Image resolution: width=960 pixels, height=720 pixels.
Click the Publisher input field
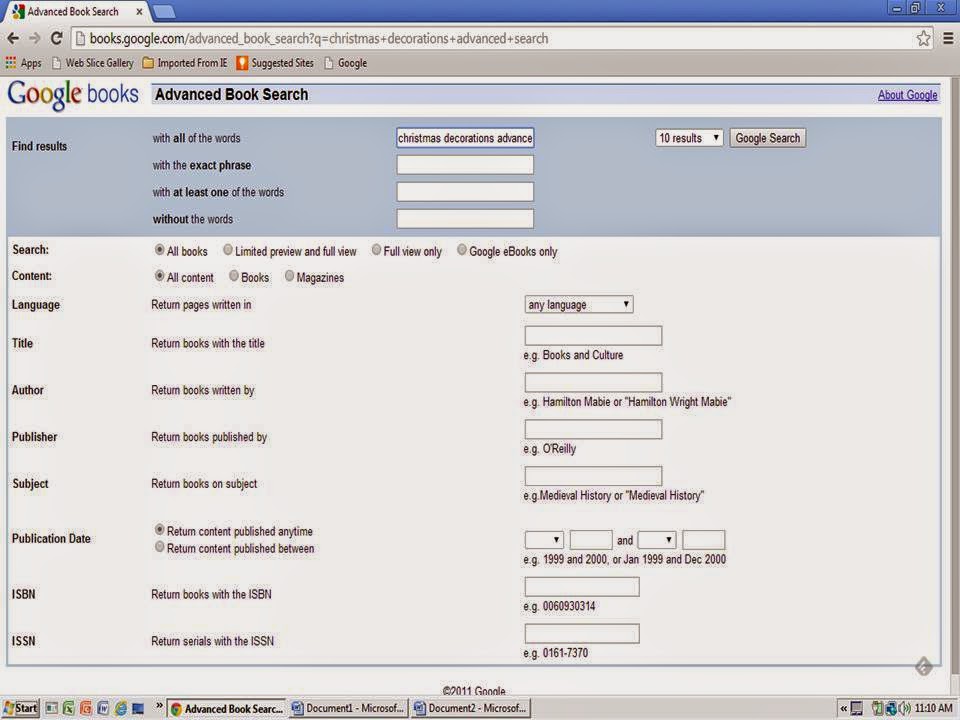593,429
